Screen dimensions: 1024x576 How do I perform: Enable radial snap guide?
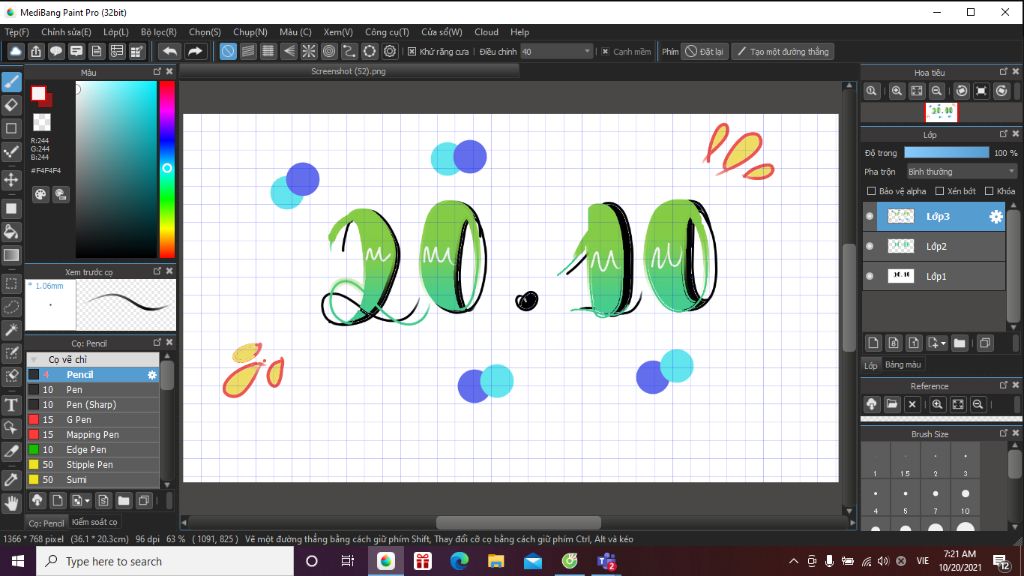coord(309,52)
